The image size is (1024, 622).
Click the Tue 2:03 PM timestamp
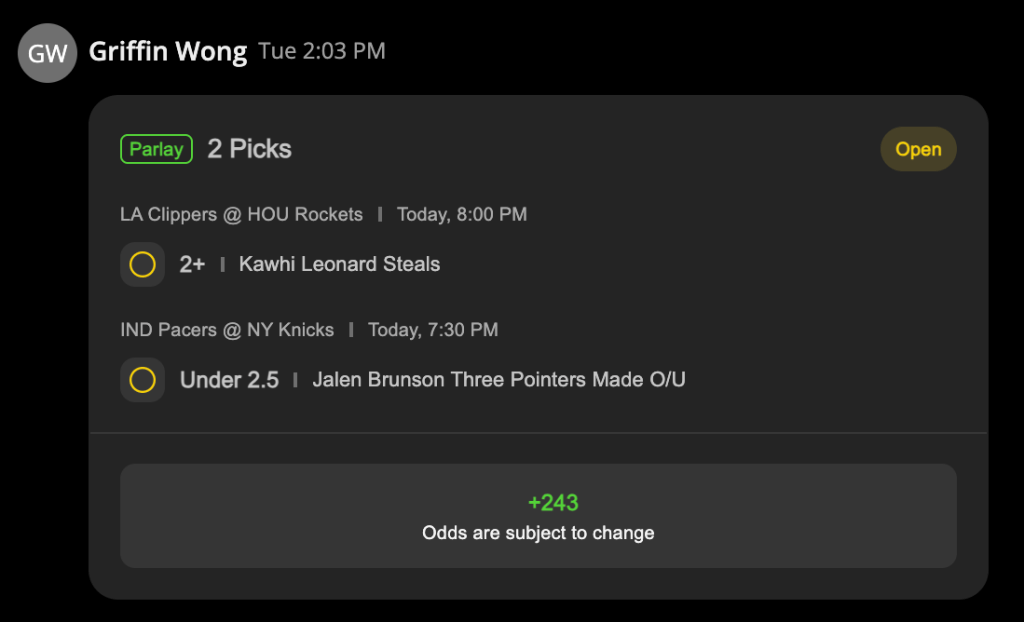(x=322, y=51)
